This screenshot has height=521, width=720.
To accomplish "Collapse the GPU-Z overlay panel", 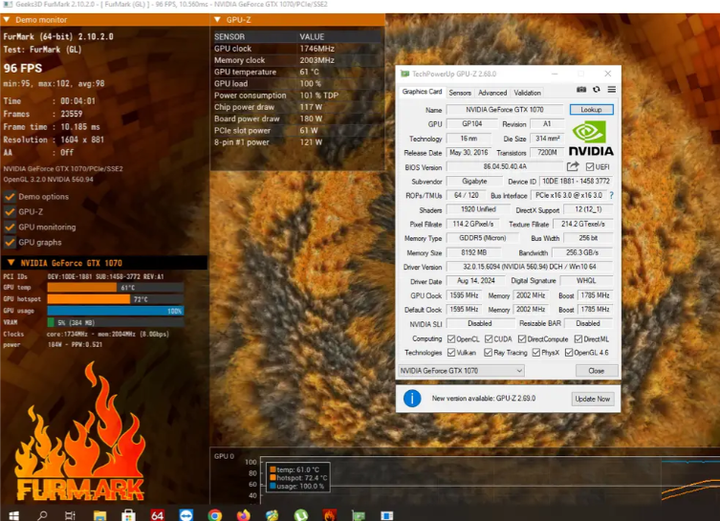I will (x=218, y=20).
